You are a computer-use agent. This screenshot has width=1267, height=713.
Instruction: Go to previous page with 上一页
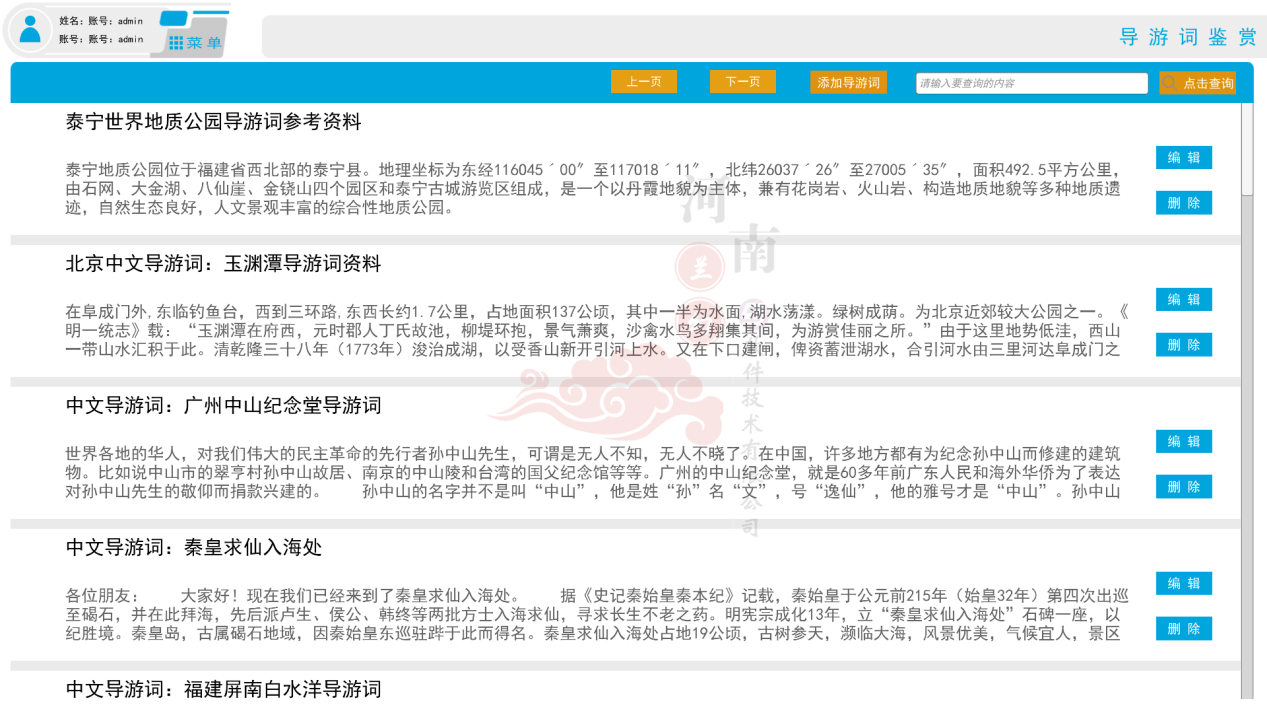(x=643, y=82)
